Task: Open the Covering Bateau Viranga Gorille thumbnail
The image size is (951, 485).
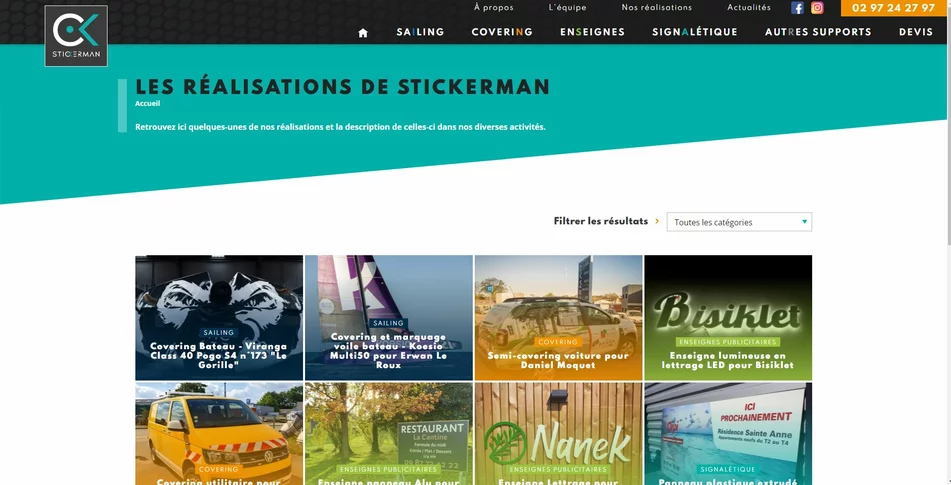Action: [x=219, y=318]
